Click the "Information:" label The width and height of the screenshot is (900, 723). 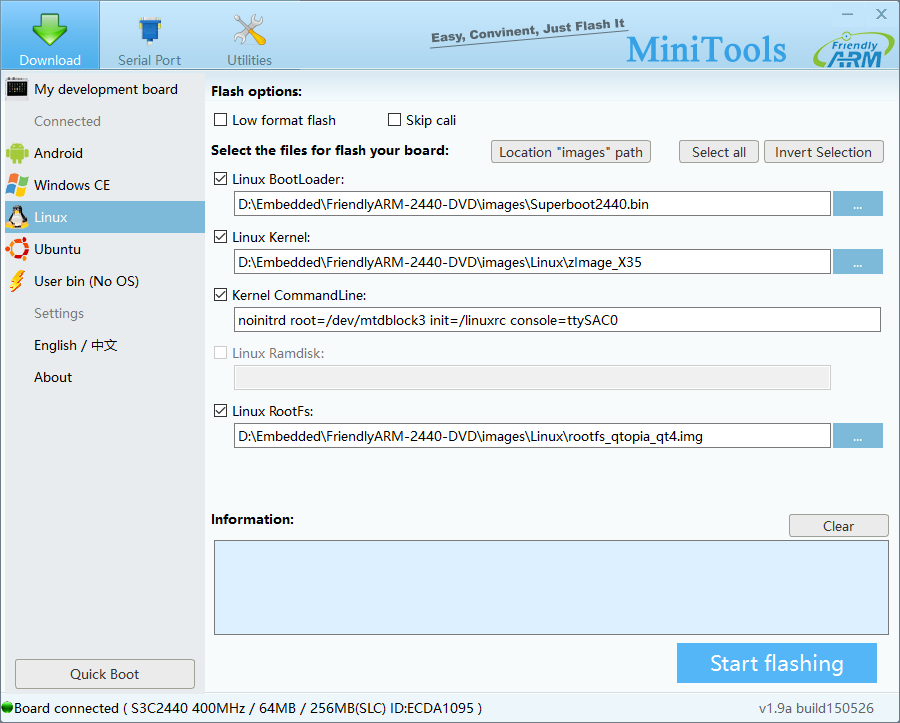(x=252, y=519)
